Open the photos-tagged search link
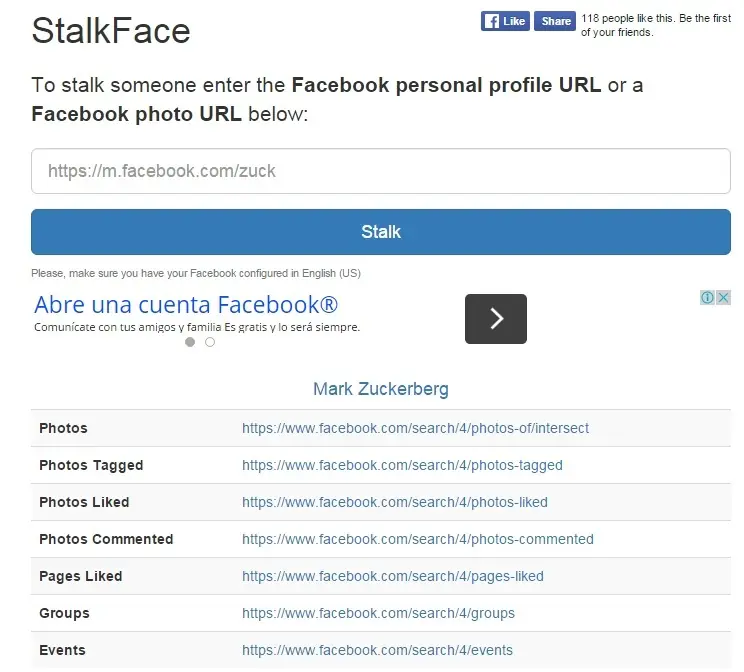 click(x=402, y=465)
